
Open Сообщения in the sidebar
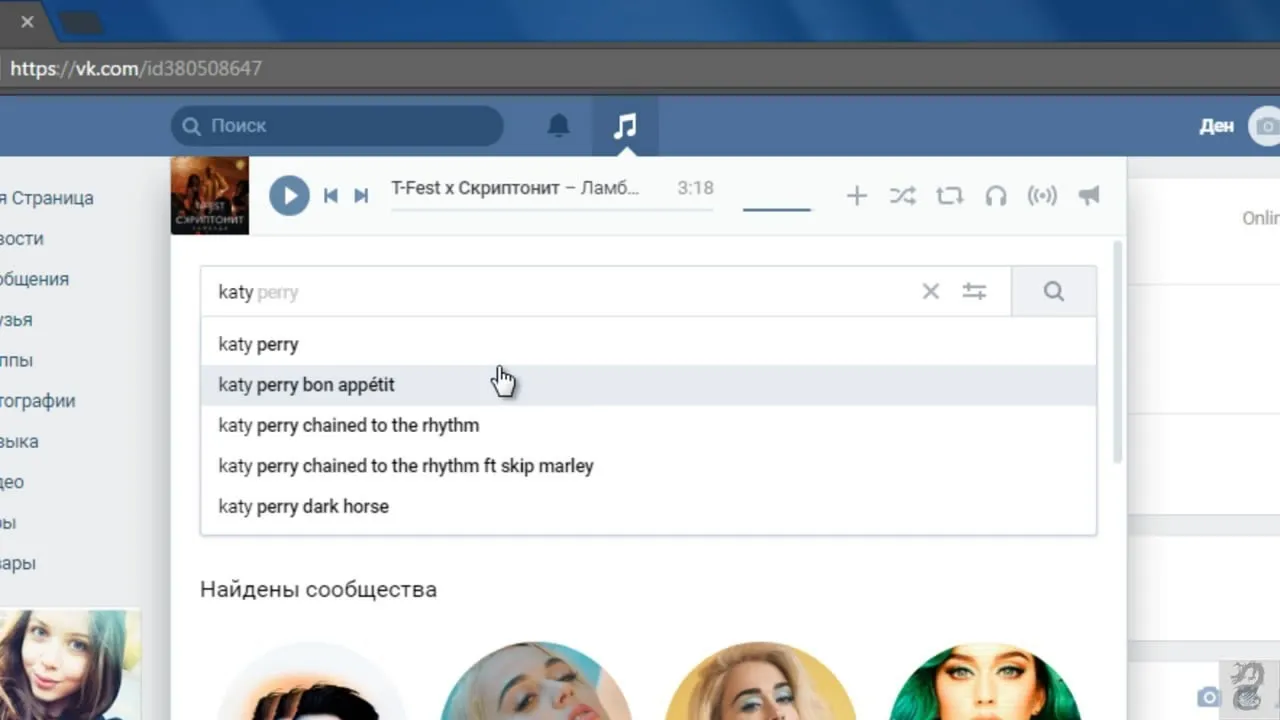click(34, 279)
